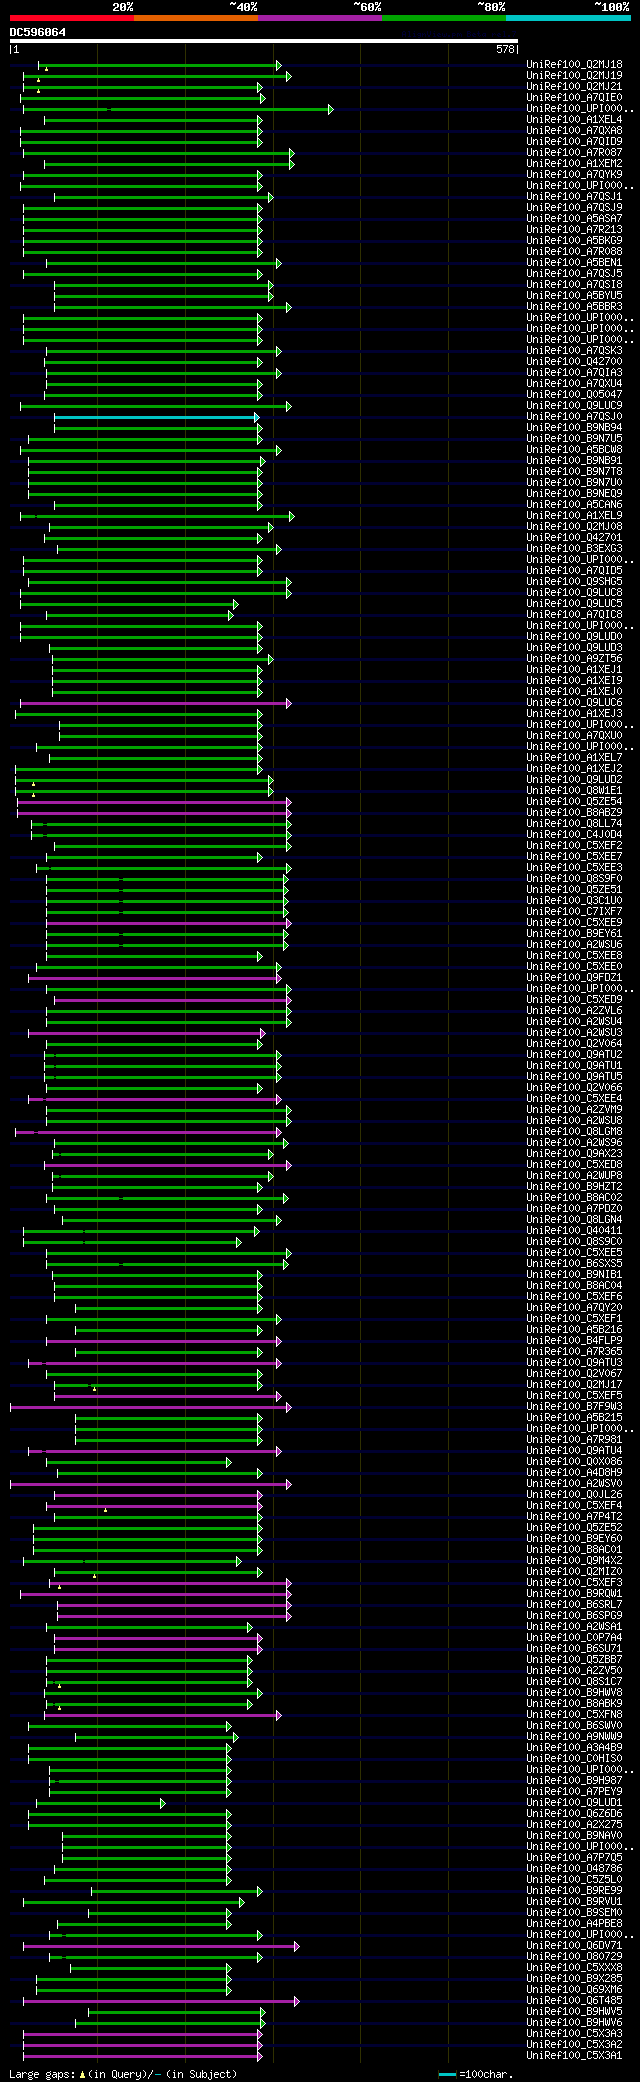The image size is (640, 2082).
Task: Select the UniRef100_O48786 label
Action: (574, 1869)
